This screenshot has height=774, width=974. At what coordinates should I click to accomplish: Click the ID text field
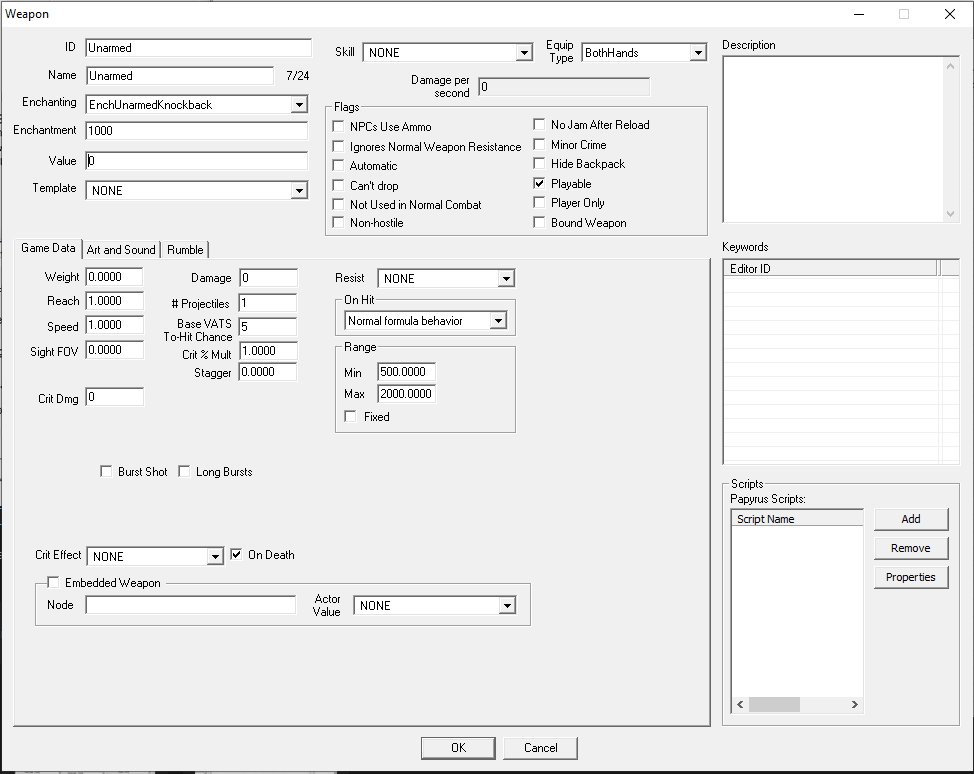coord(198,48)
